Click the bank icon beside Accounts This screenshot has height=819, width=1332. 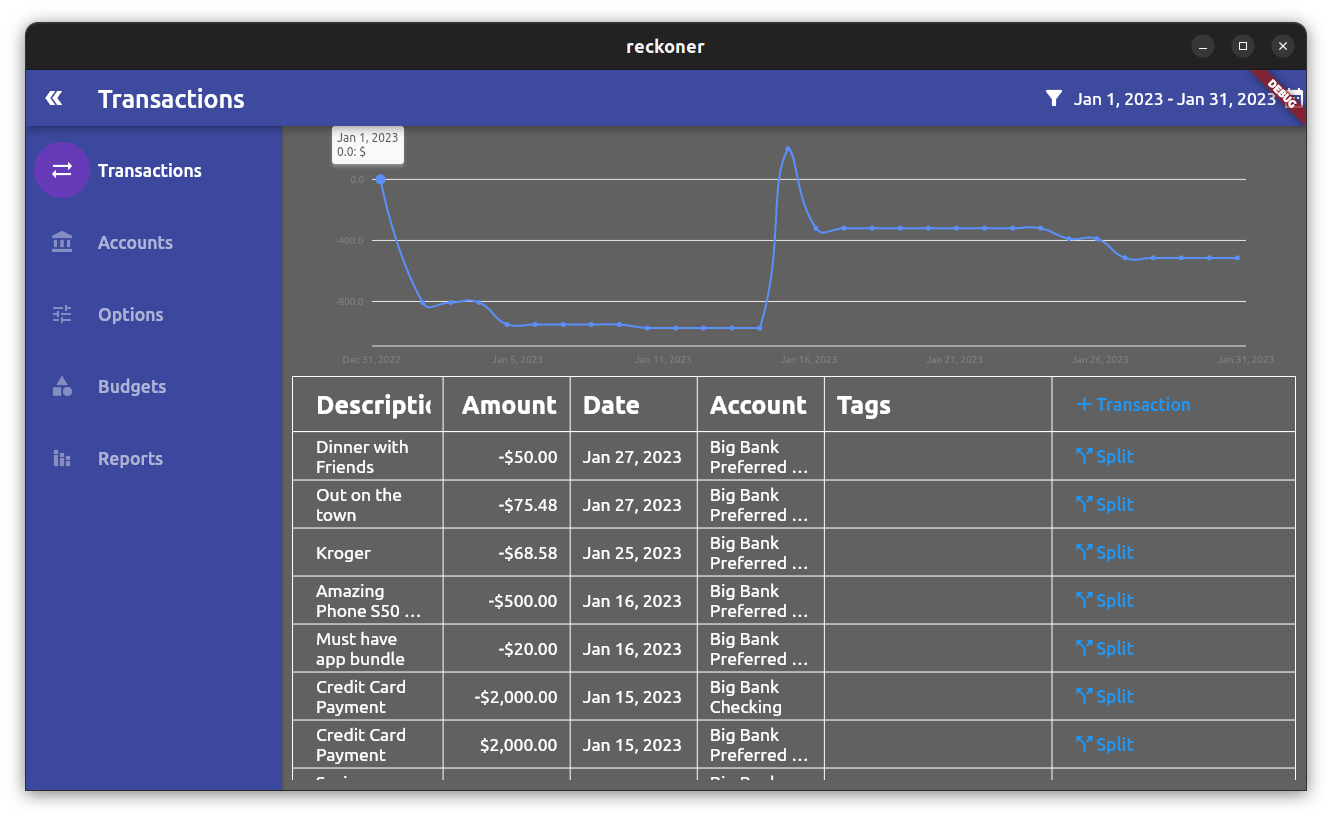61,242
